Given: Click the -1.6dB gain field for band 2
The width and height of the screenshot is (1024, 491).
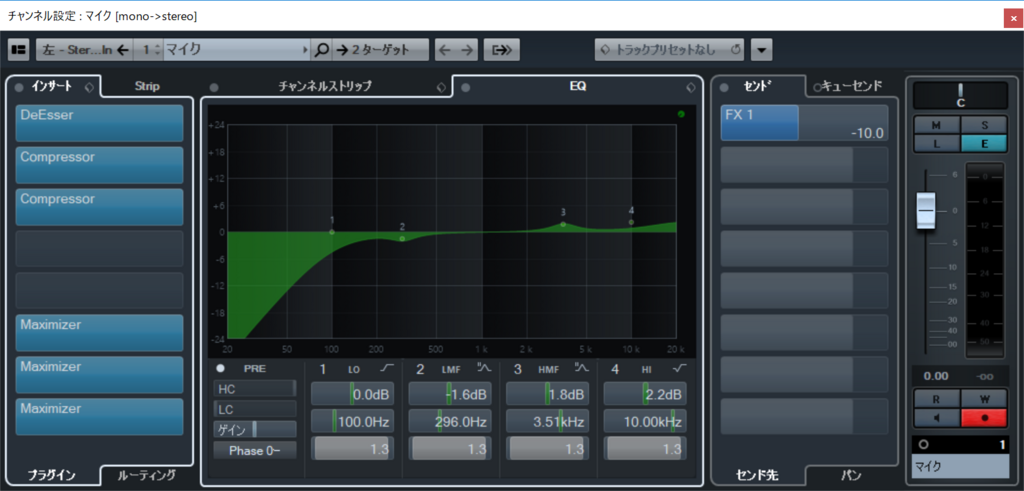Looking at the screenshot, I should tap(451, 394).
